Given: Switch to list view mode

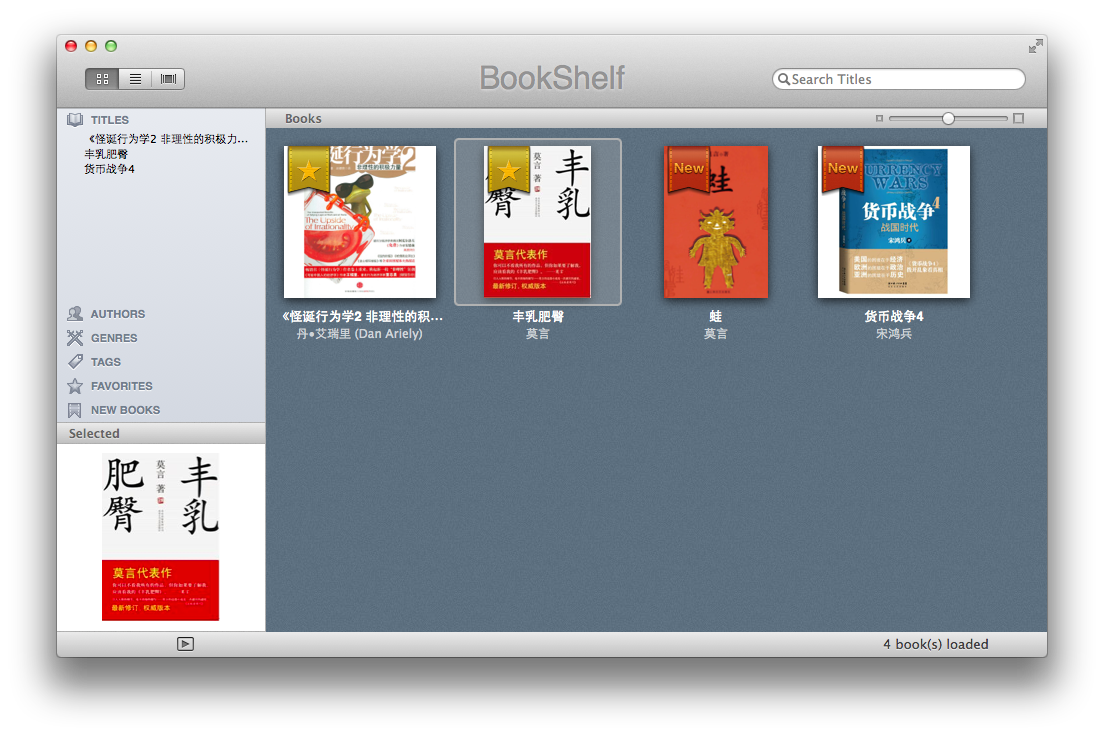Looking at the screenshot, I should pyautogui.click(x=135, y=79).
